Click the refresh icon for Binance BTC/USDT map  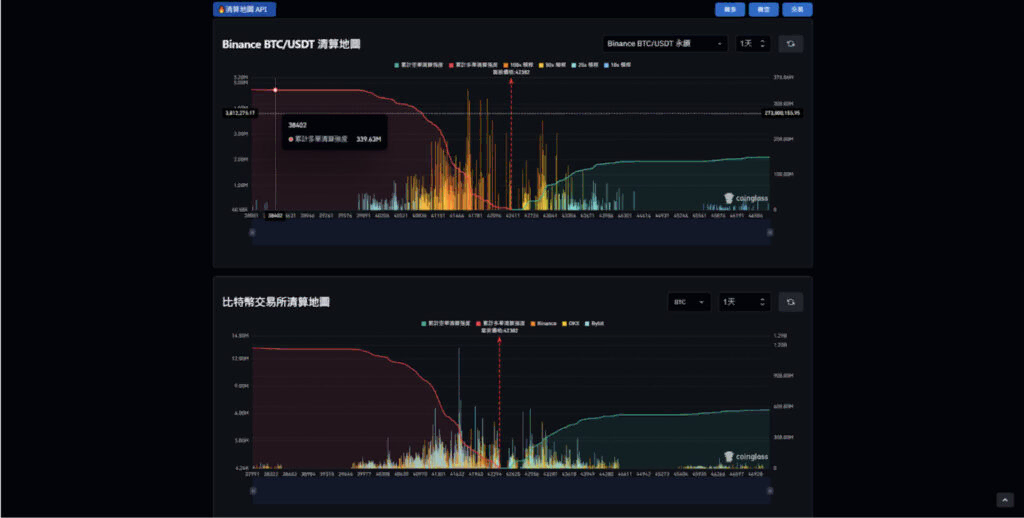(790, 44)
